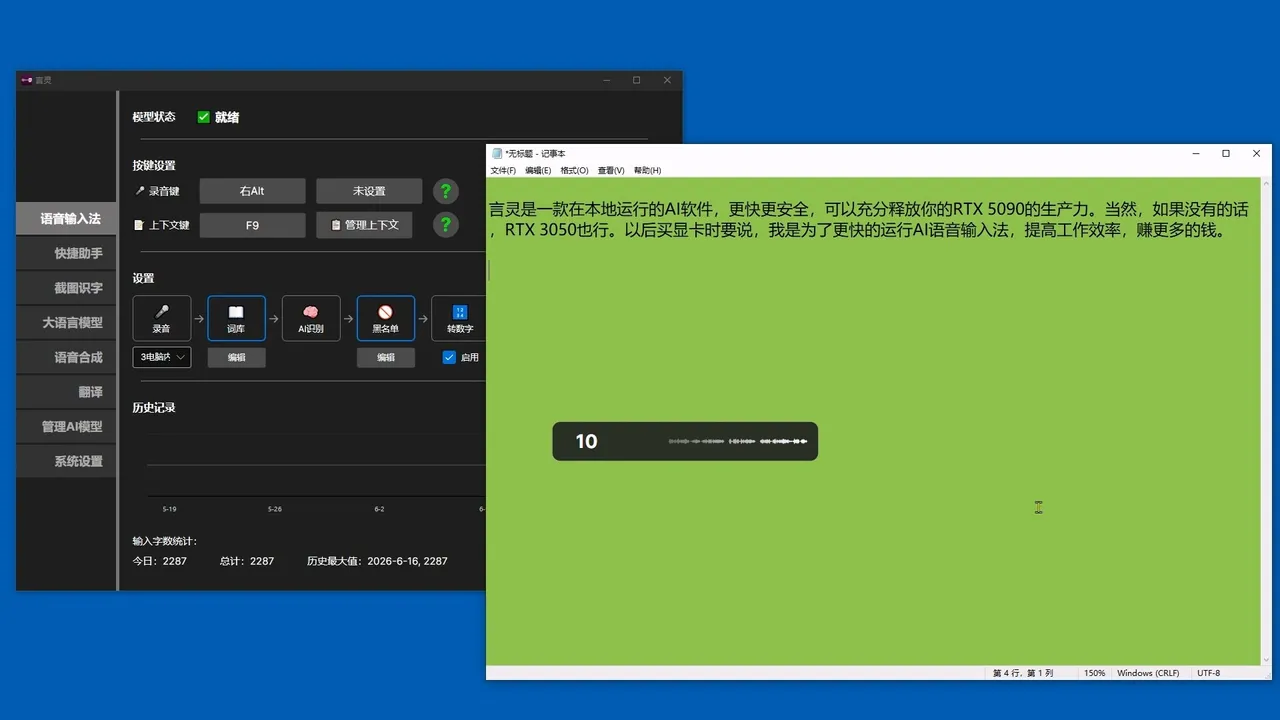
Task: Click 第 4 行, 第 1 列 status entry
Action: 1022,673
